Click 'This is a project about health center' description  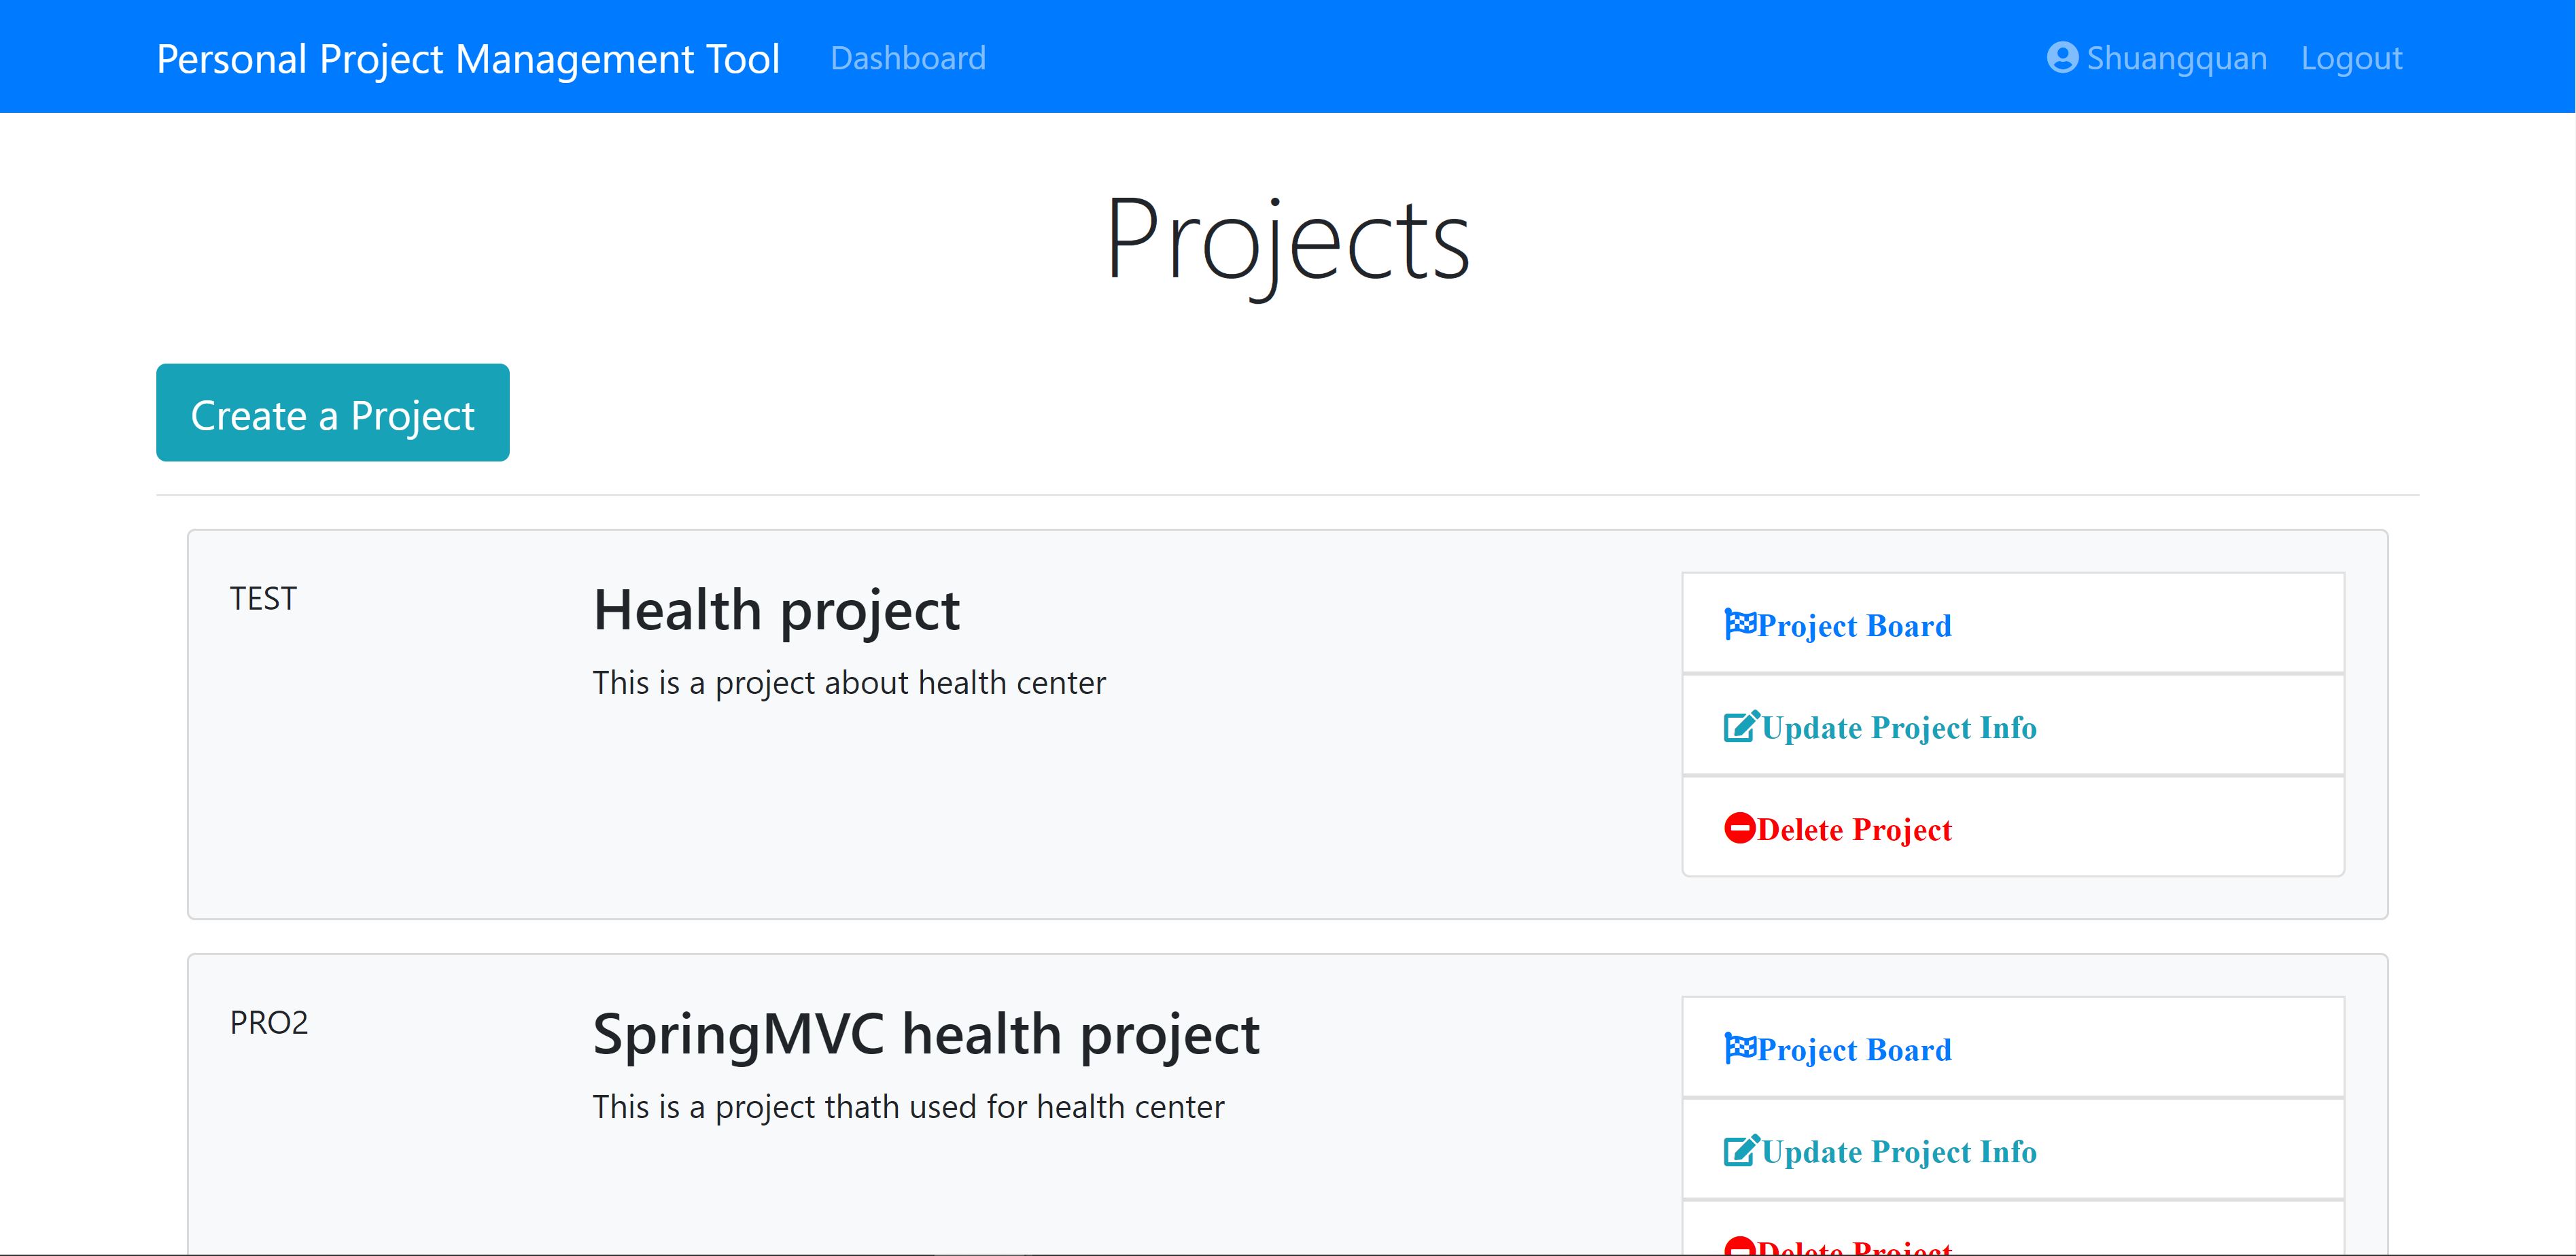click(x=849, y=683)
